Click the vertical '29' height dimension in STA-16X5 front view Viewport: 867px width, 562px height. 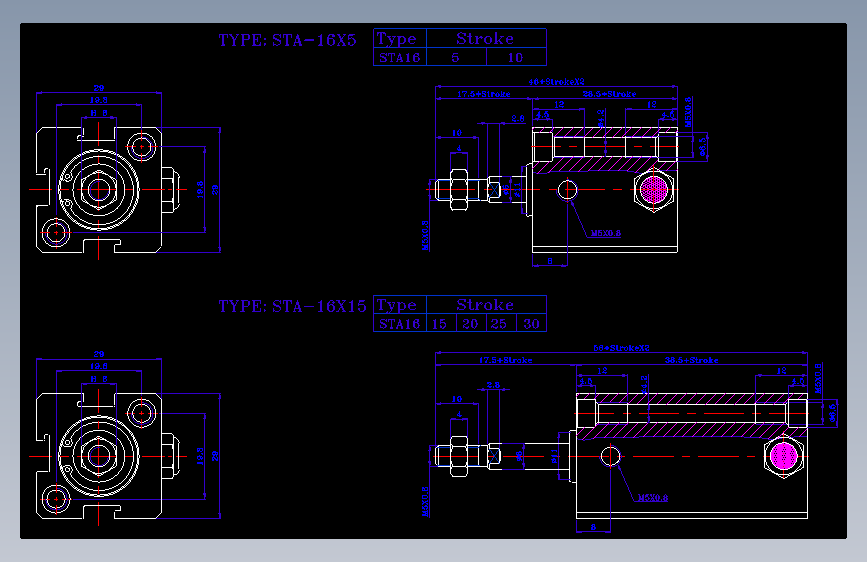(215, 190)
